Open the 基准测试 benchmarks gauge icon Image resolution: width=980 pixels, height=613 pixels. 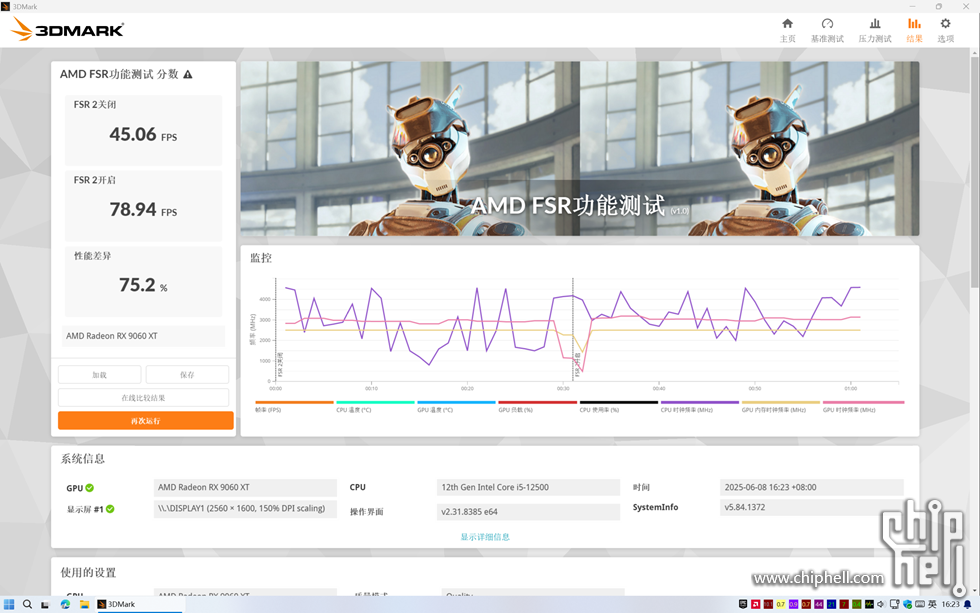[827, 24]
